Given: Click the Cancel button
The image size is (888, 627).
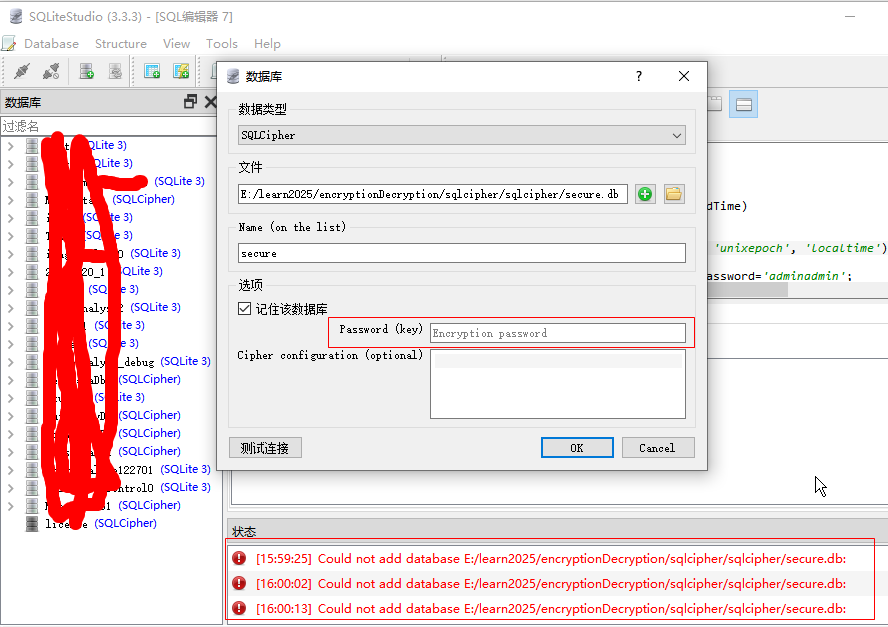Looking at the screenshot, I should coord(658,448).
